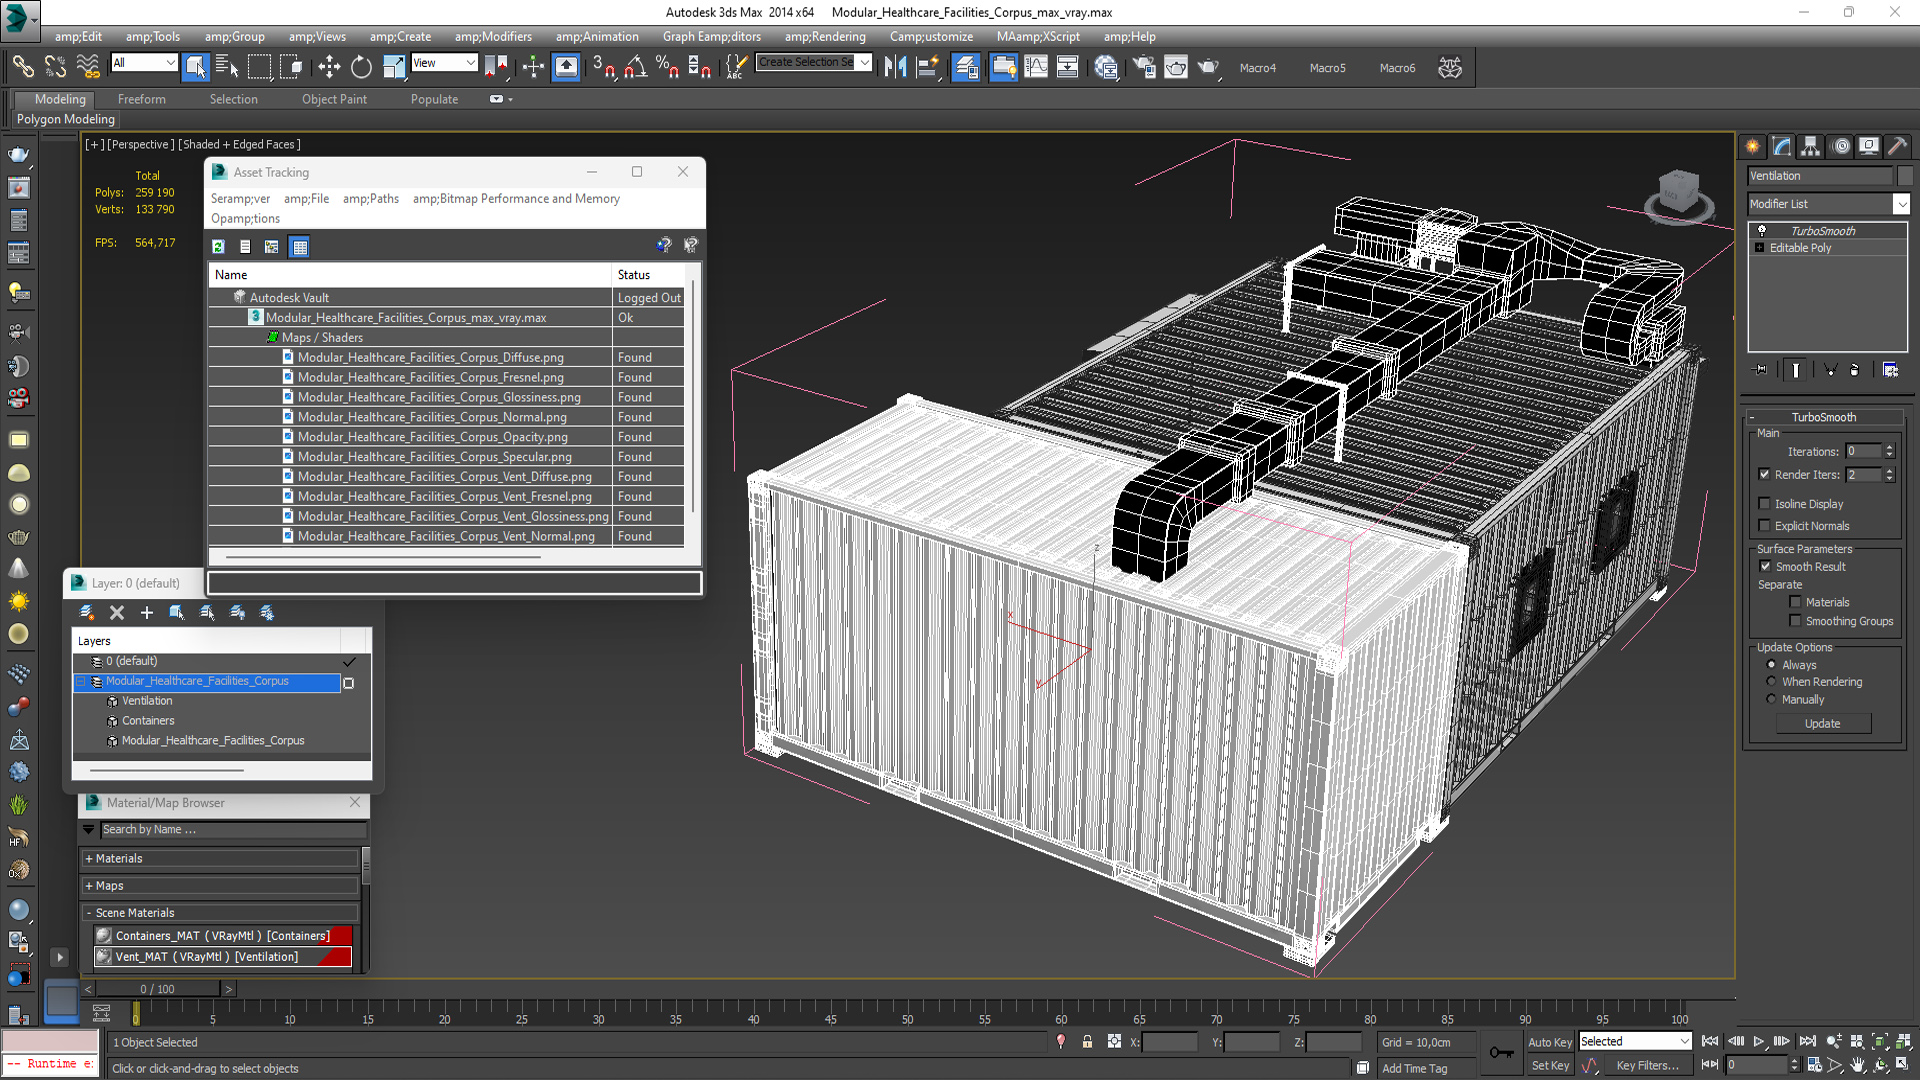Image resolution: width=1920 pixels, height=1080 pixels.
Task: Open the Create command panel tab
Action: click(x=1753, y=146)
